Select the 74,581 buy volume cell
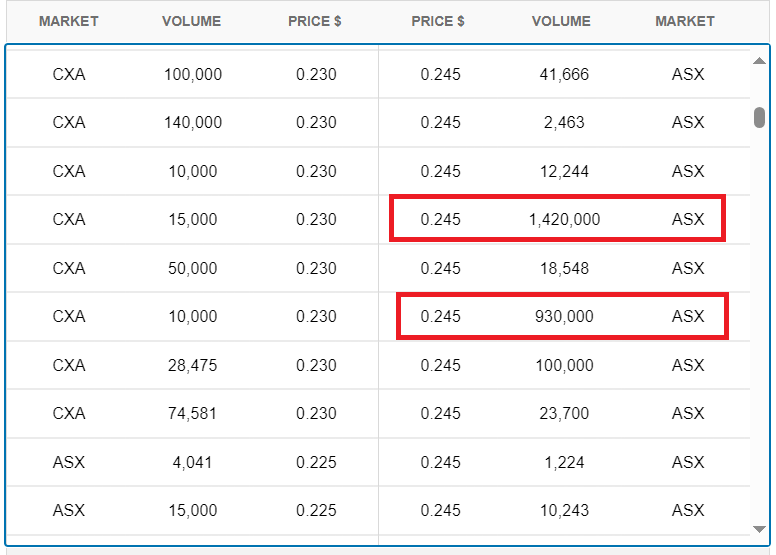The image size is (776, 555). pyautogui.click(x=192, y=413)
